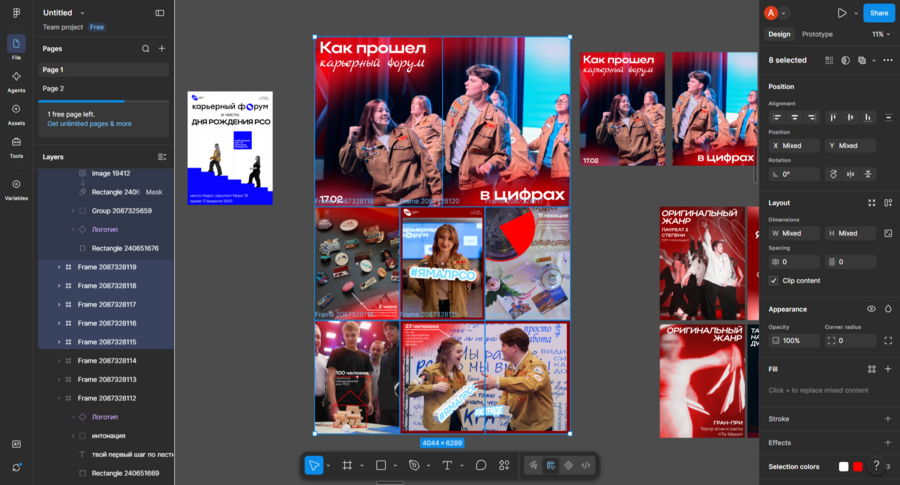Expand the Frame 2087328114 layer
900x485 pixels.
click(59, 360)
